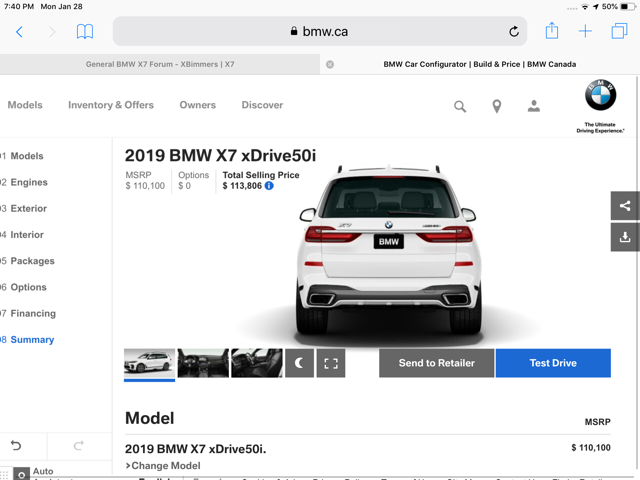Viewport: 640px width, 480px height.
Task: Tap the Safari back arrow
Action: click(19, 32)
